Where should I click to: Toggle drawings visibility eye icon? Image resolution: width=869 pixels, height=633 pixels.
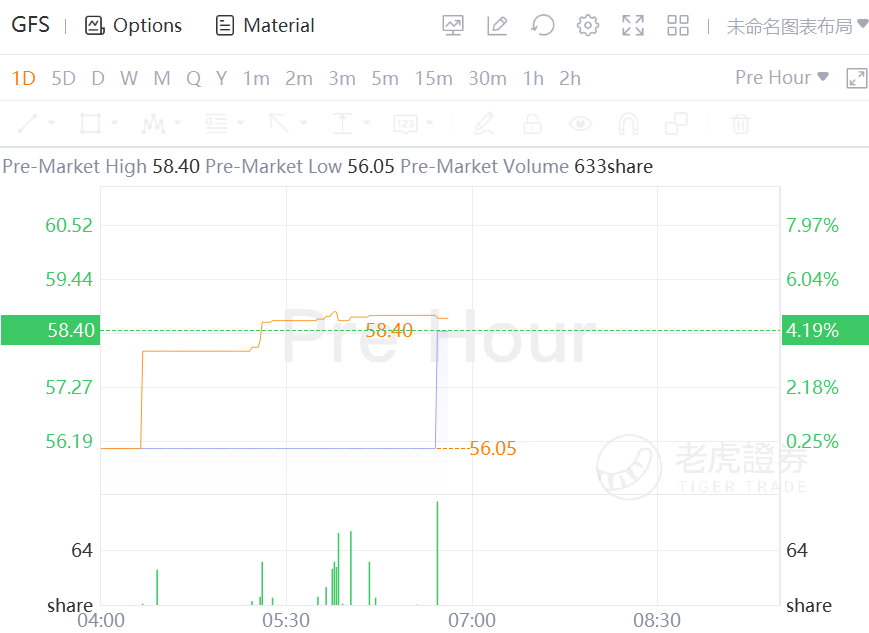tap(580, 124)
